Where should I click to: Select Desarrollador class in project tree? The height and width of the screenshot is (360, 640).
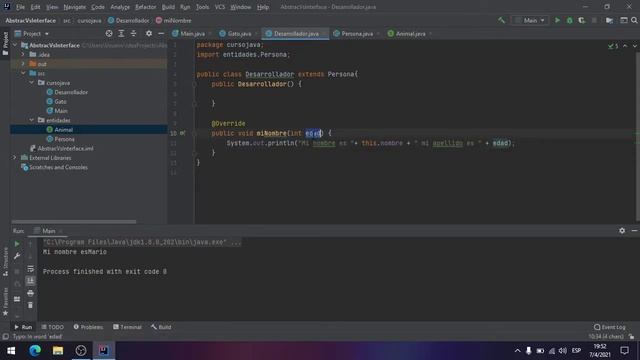point(71,92)
